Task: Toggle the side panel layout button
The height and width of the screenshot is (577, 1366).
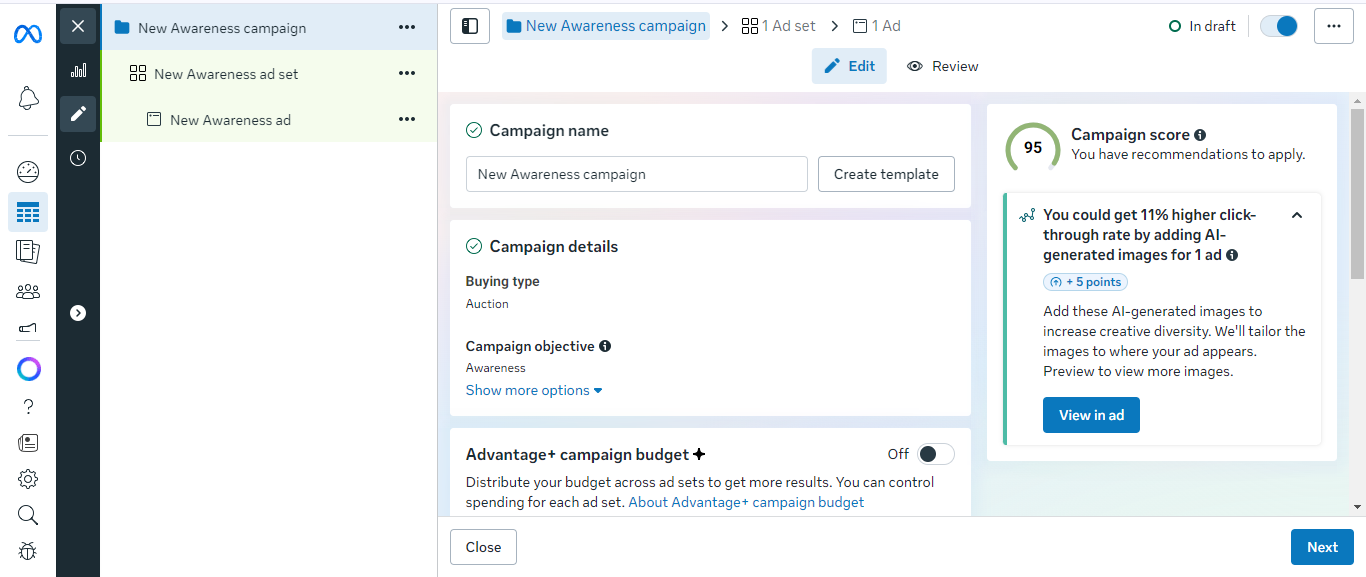Action: coord(470,26)
